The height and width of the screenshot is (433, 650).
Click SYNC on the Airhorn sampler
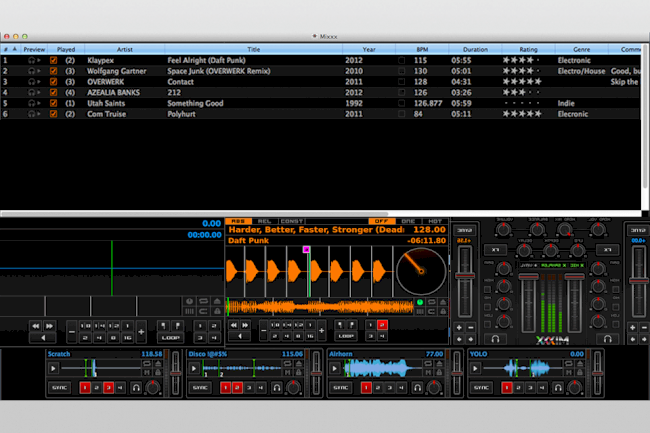click(x=339, y=387)
